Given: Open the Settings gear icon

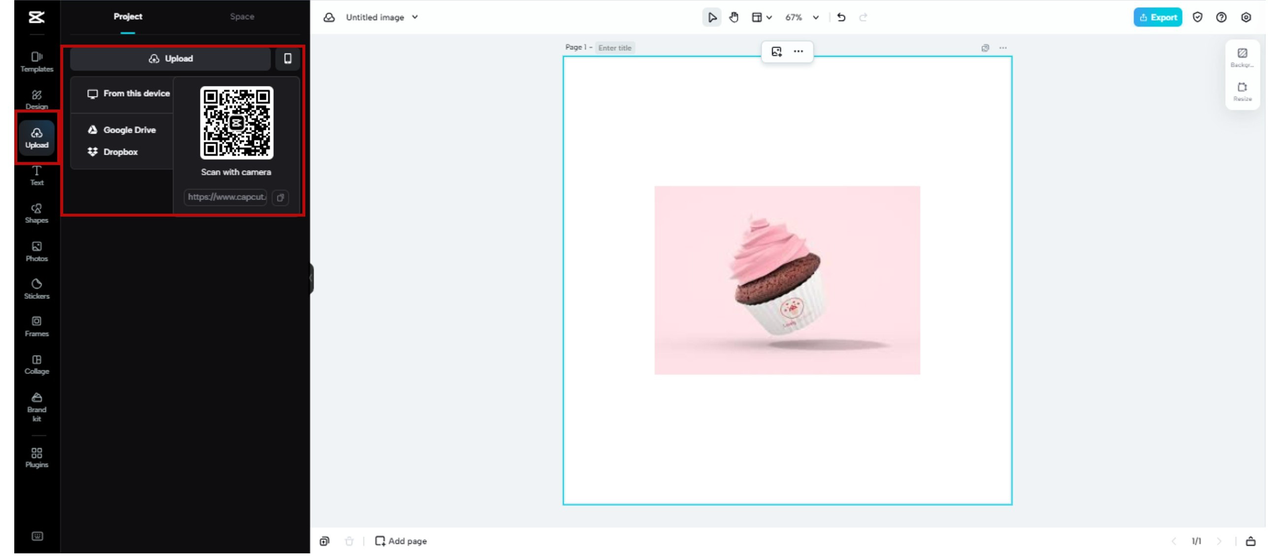Looking at the screenshot, I should 1246,17.
